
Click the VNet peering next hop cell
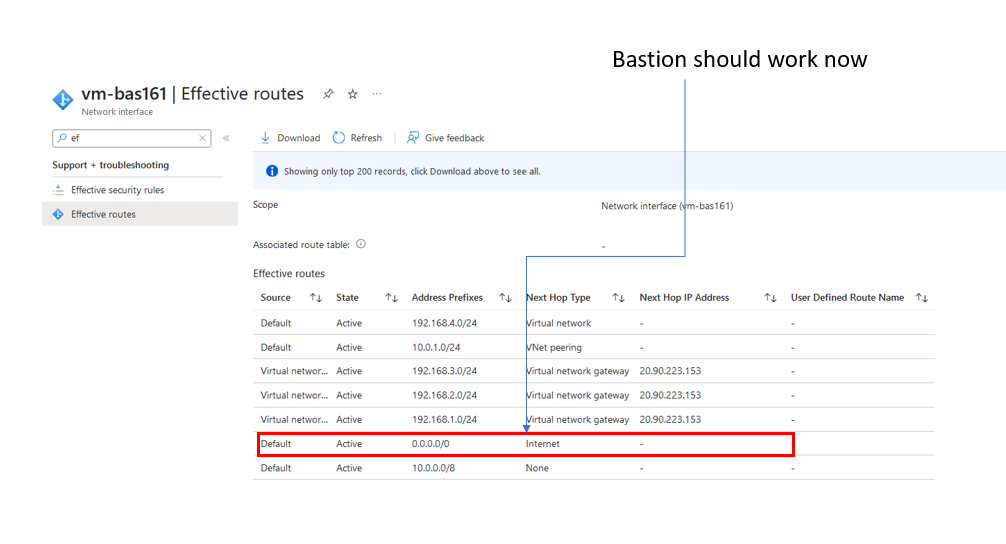554,348
